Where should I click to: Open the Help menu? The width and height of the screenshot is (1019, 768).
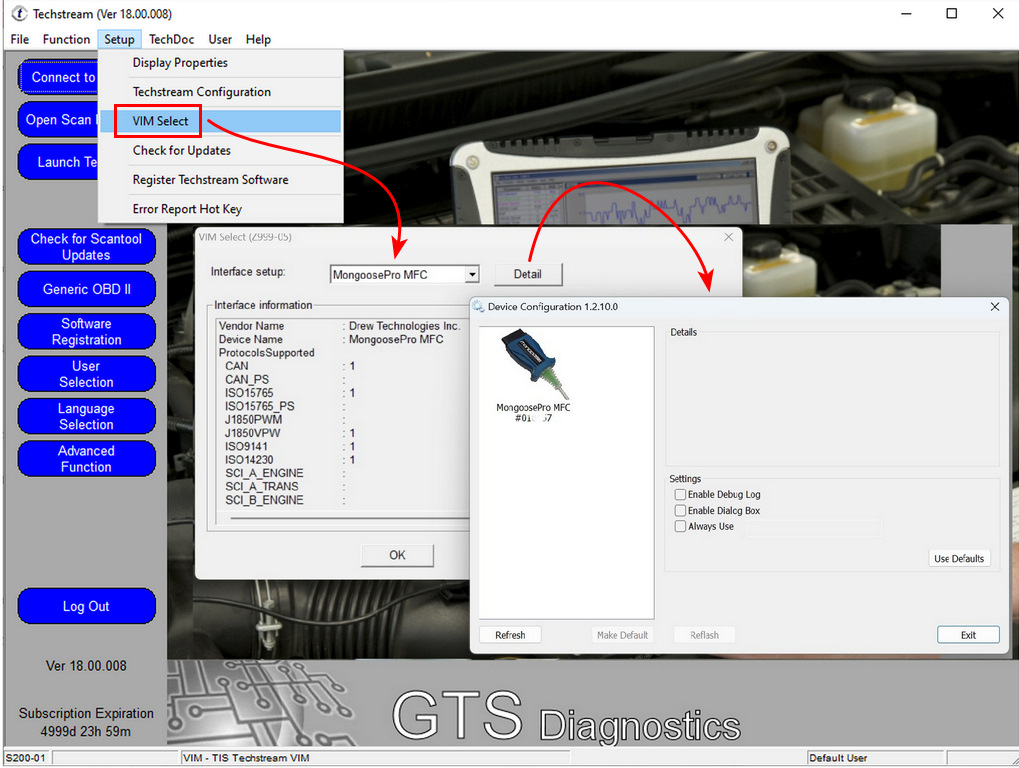click(258, 39)
